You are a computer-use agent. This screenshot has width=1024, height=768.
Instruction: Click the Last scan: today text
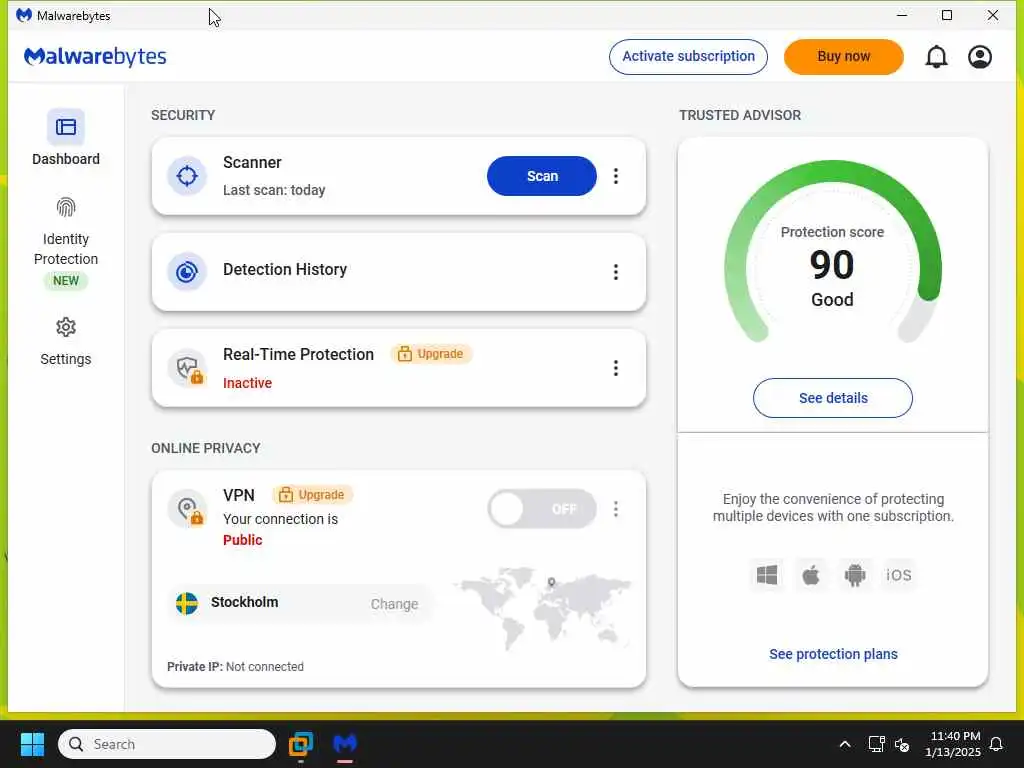click(x=274, y=190)
